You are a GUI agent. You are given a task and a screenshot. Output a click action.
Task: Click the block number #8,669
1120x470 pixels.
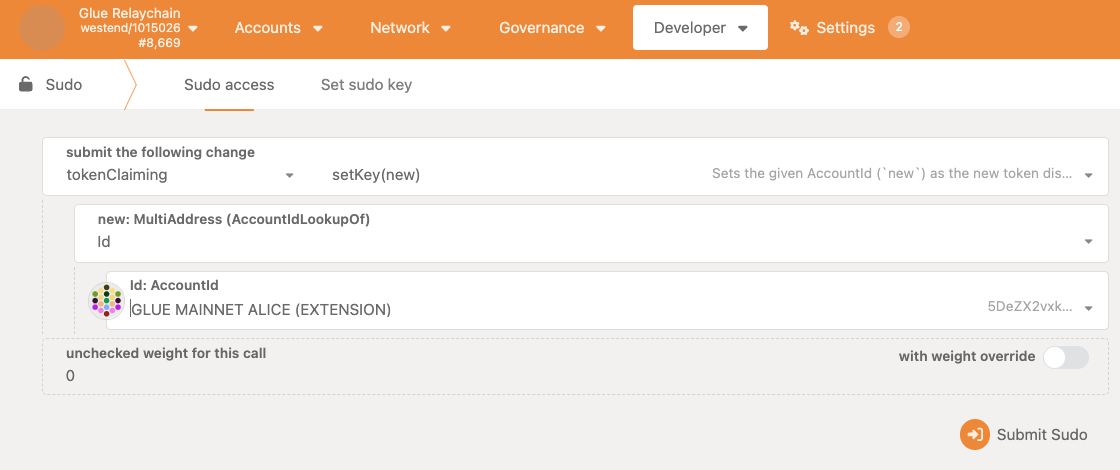[x=159, y=43]
